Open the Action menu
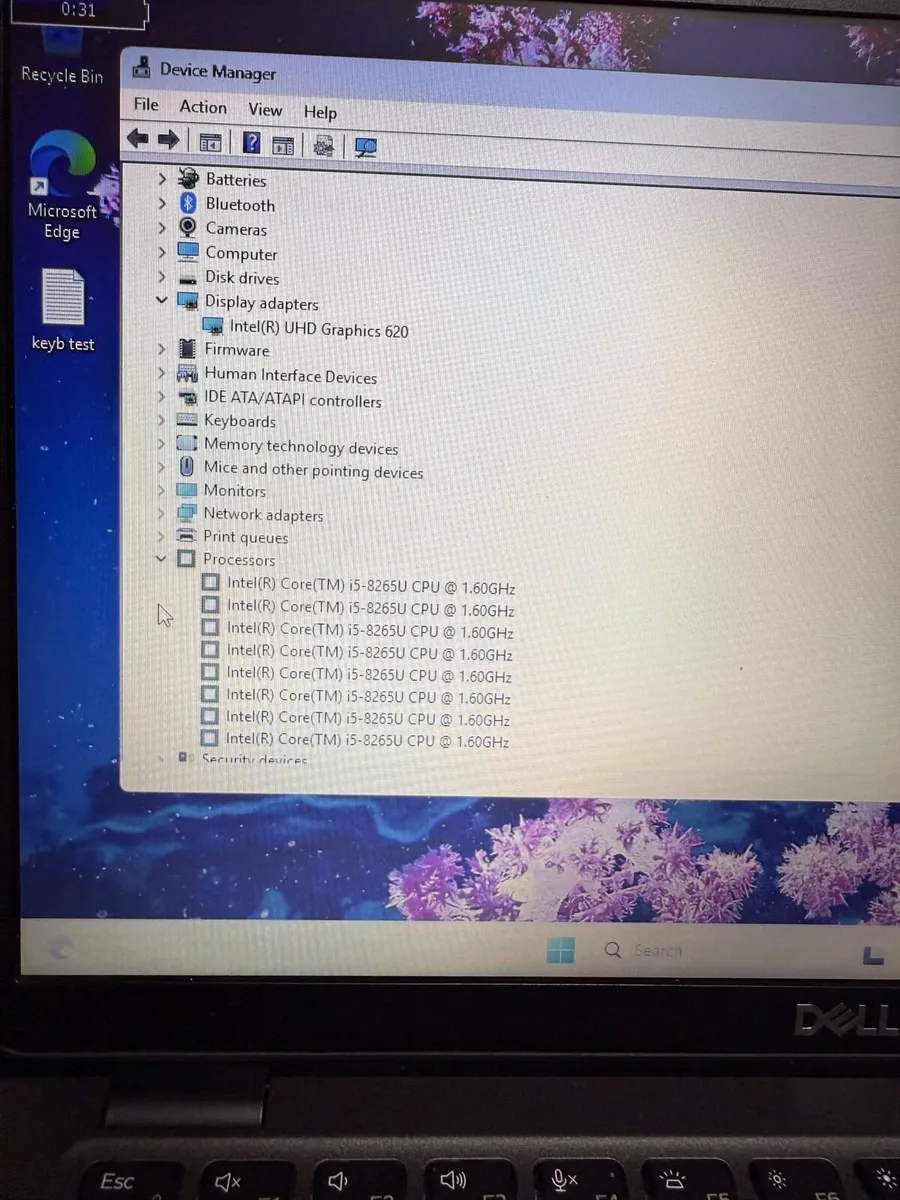Image resolution: width=900 pixels, height=1200 pixels. coord(203,107)
